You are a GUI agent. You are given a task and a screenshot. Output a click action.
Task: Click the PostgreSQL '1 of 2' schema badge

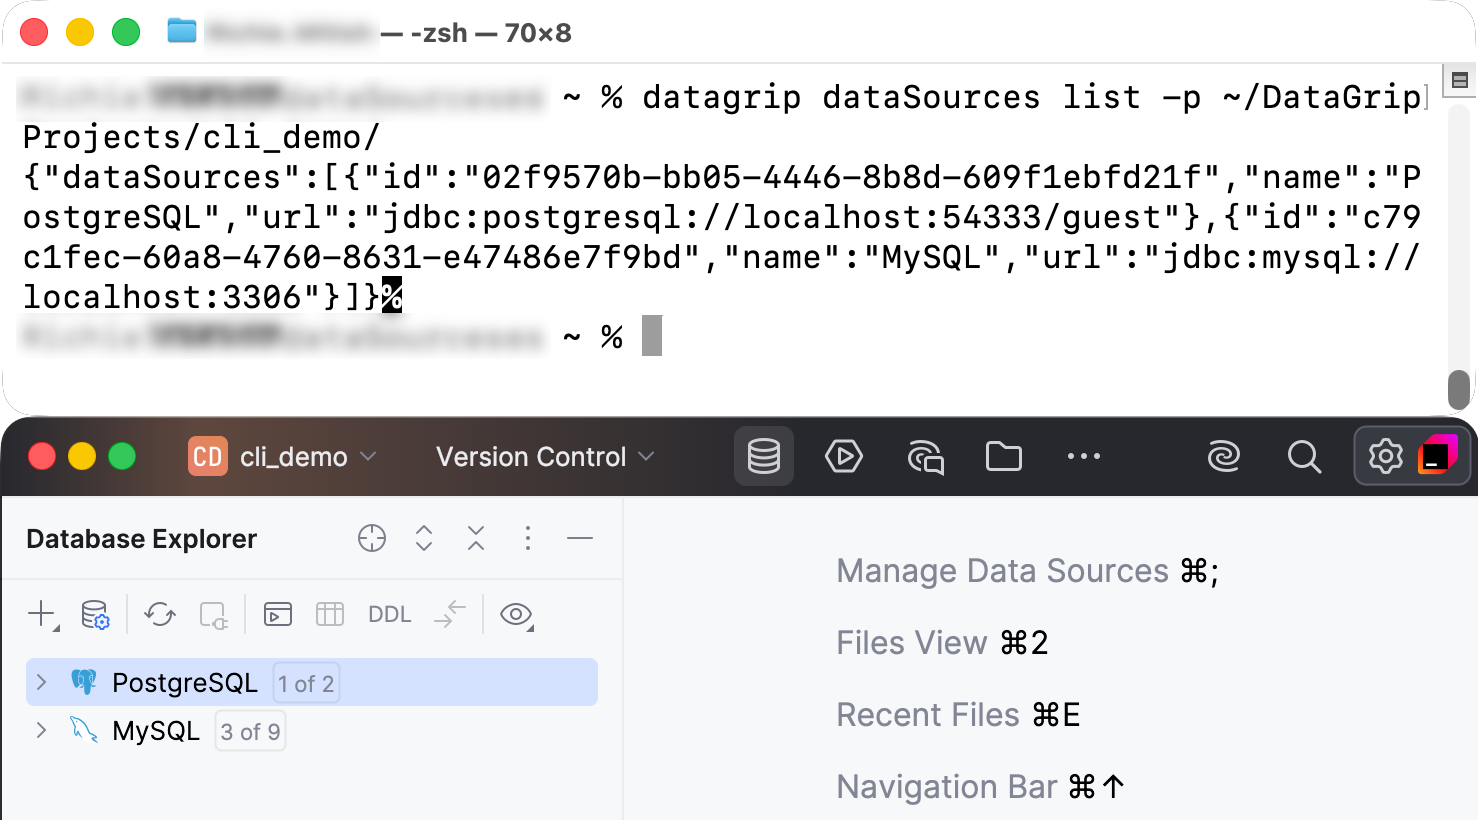tap(306, 683)
